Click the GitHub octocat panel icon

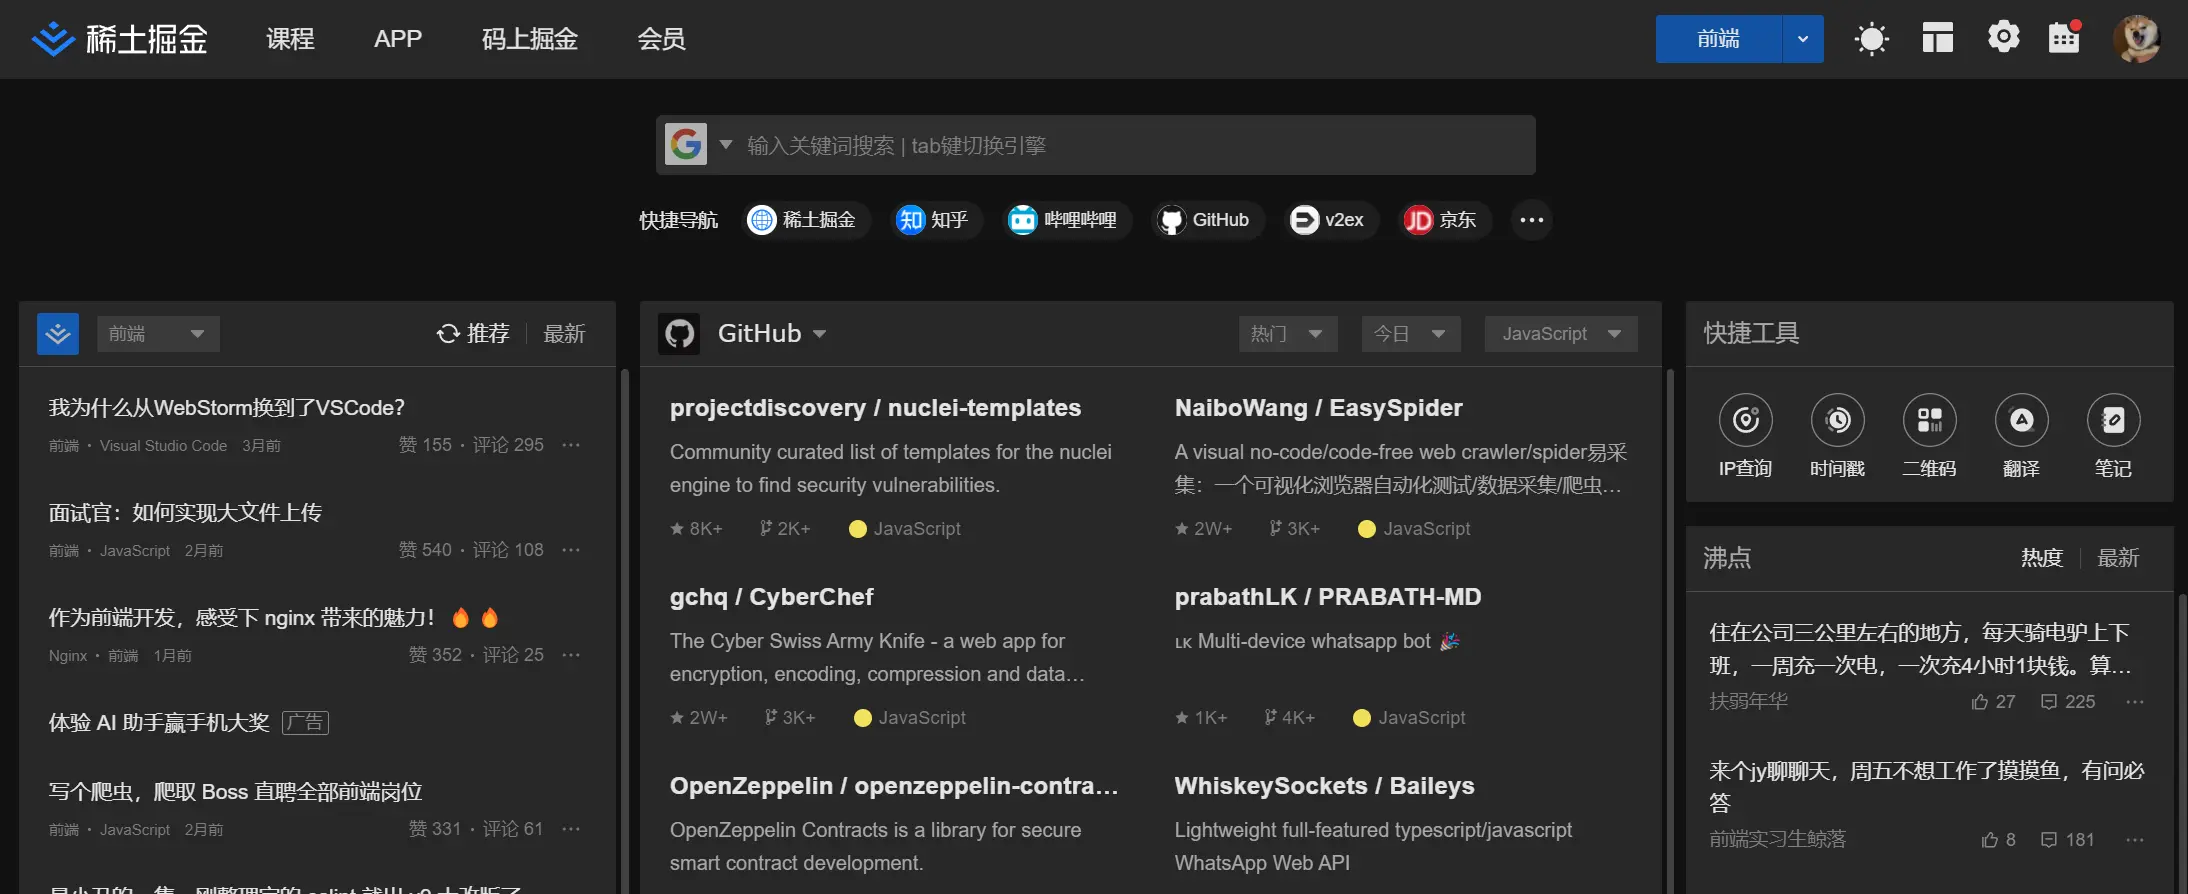click(679, 334)
